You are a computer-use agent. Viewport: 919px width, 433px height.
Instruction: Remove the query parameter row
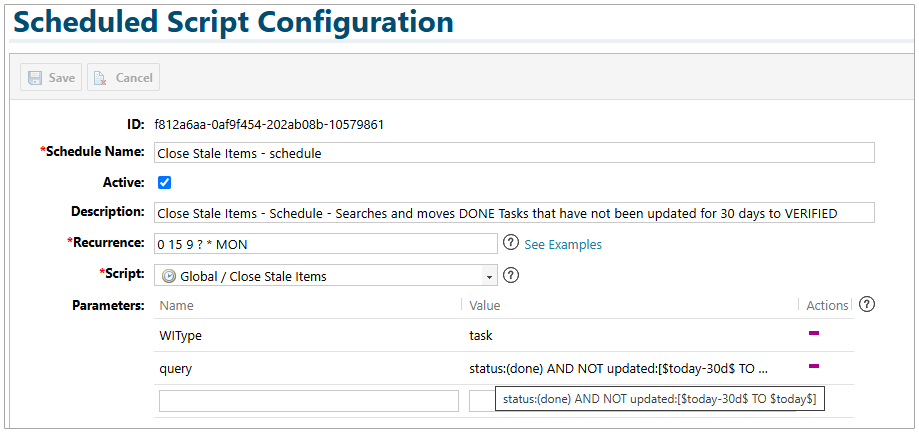click(814, 367)
